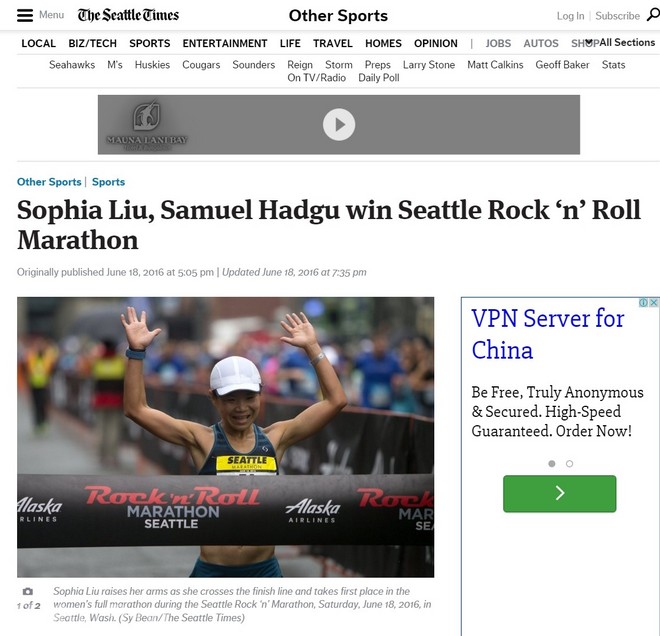Select the first ad carousel dot

tap(552, 463)
